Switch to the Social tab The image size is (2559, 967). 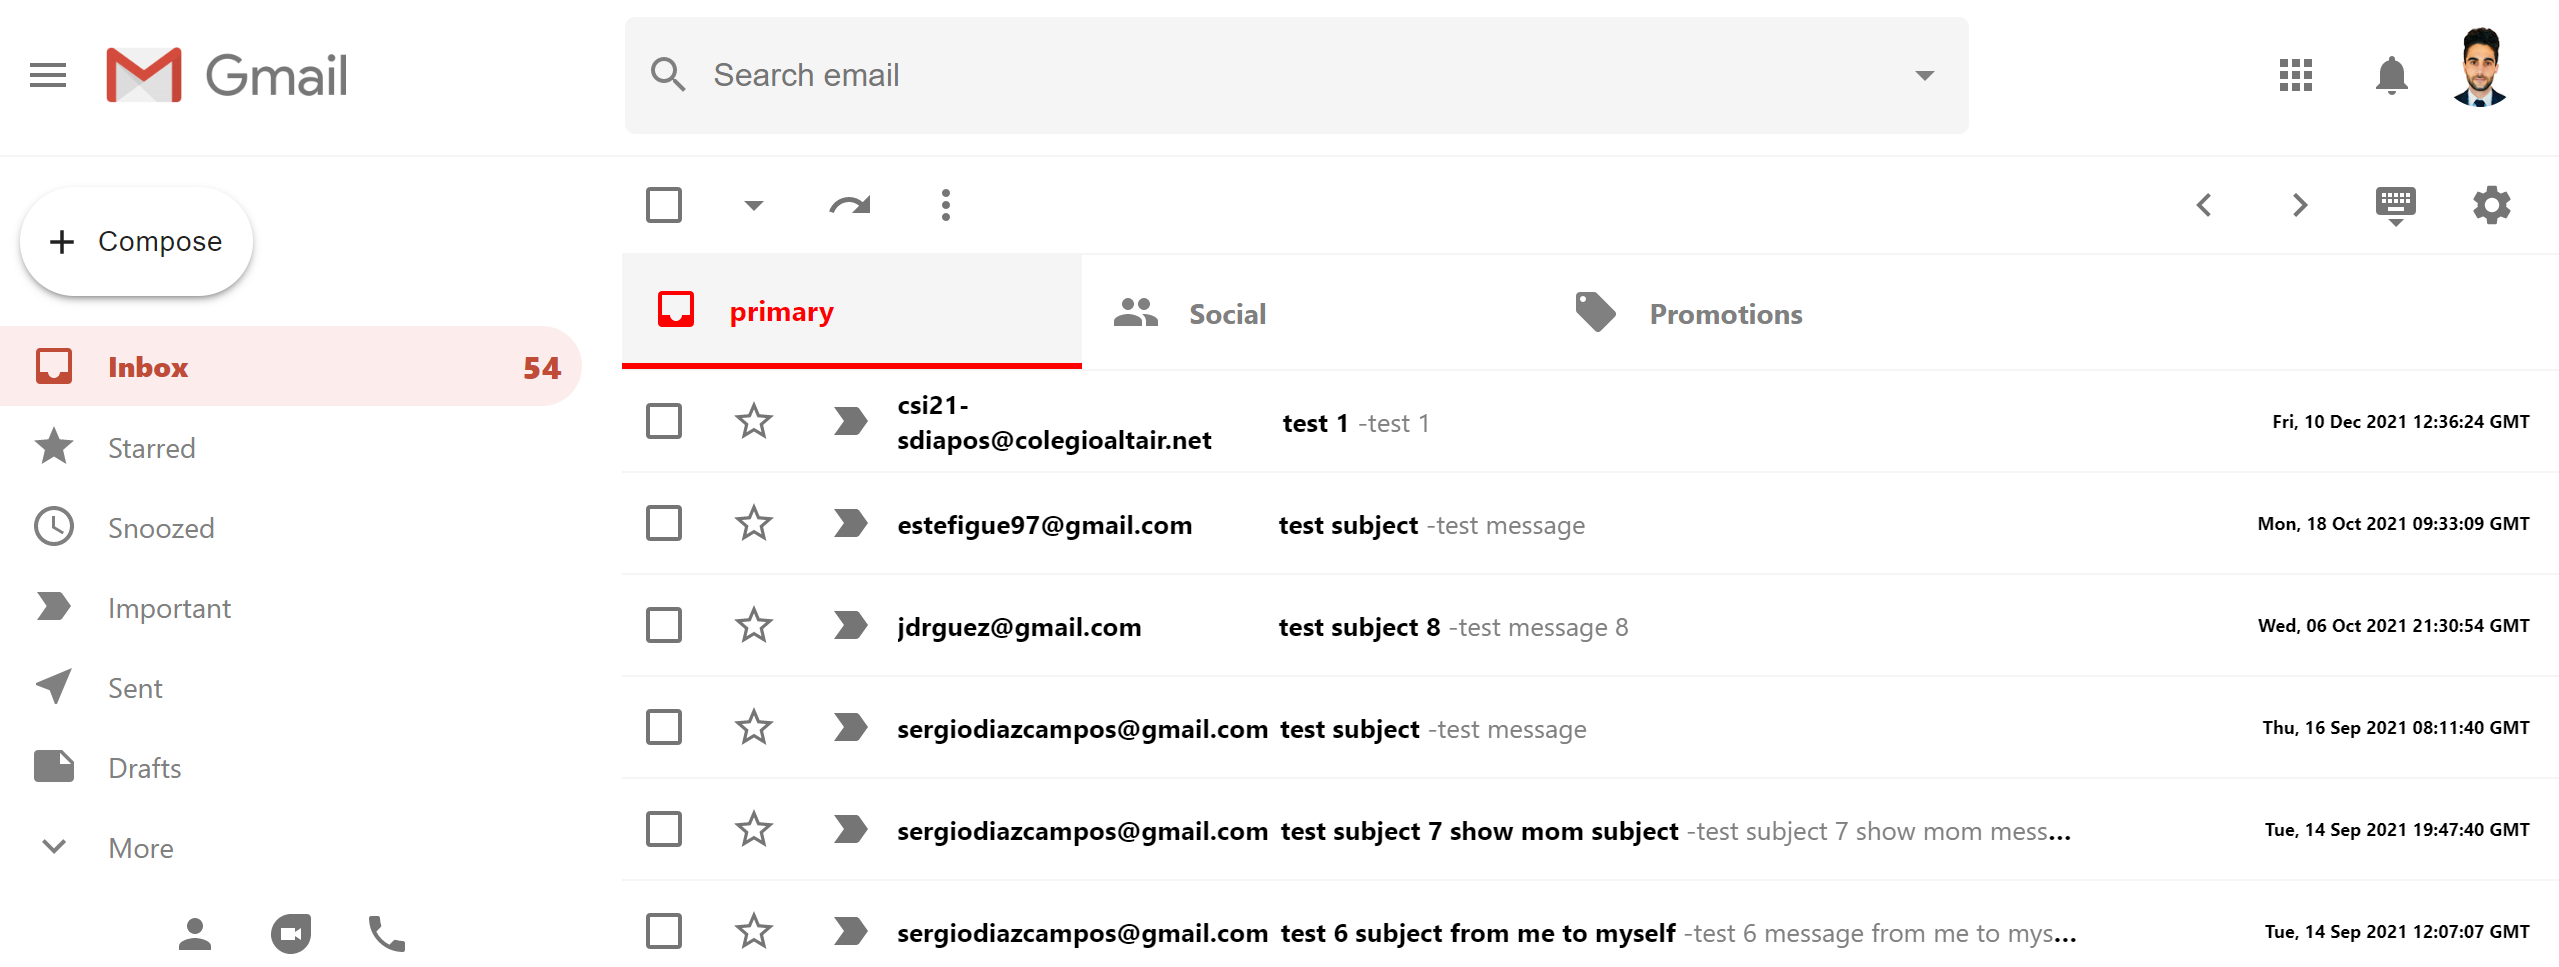click(1226, 314)
